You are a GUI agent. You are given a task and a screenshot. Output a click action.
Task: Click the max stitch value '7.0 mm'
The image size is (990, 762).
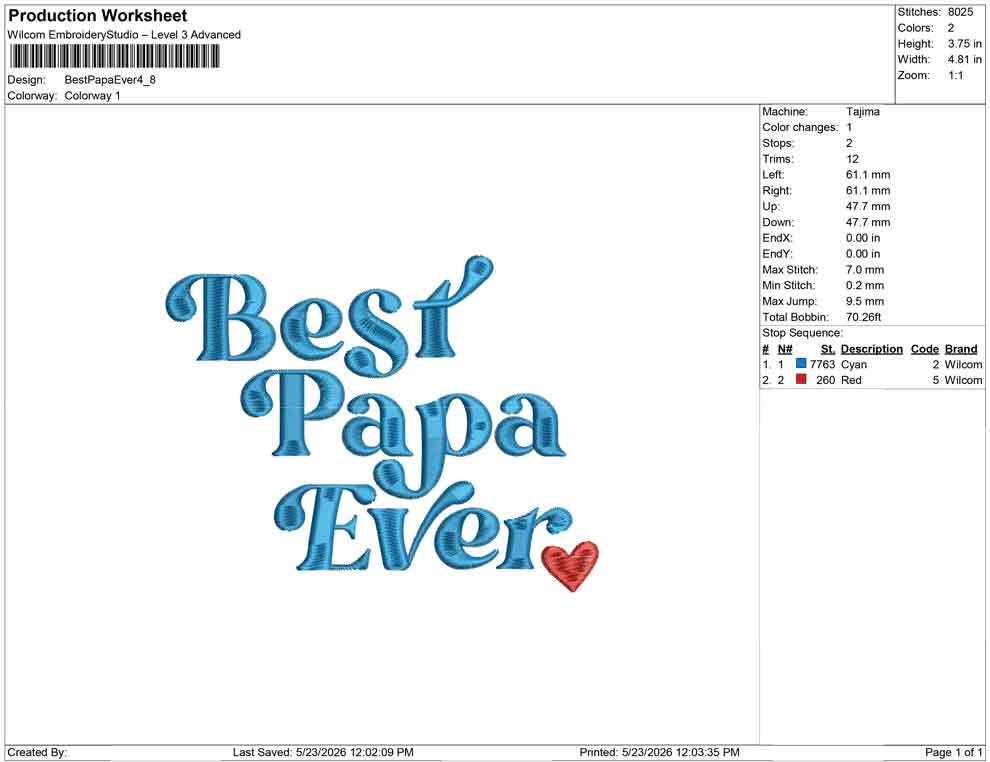pyautogui.click(x=865, y=270)
